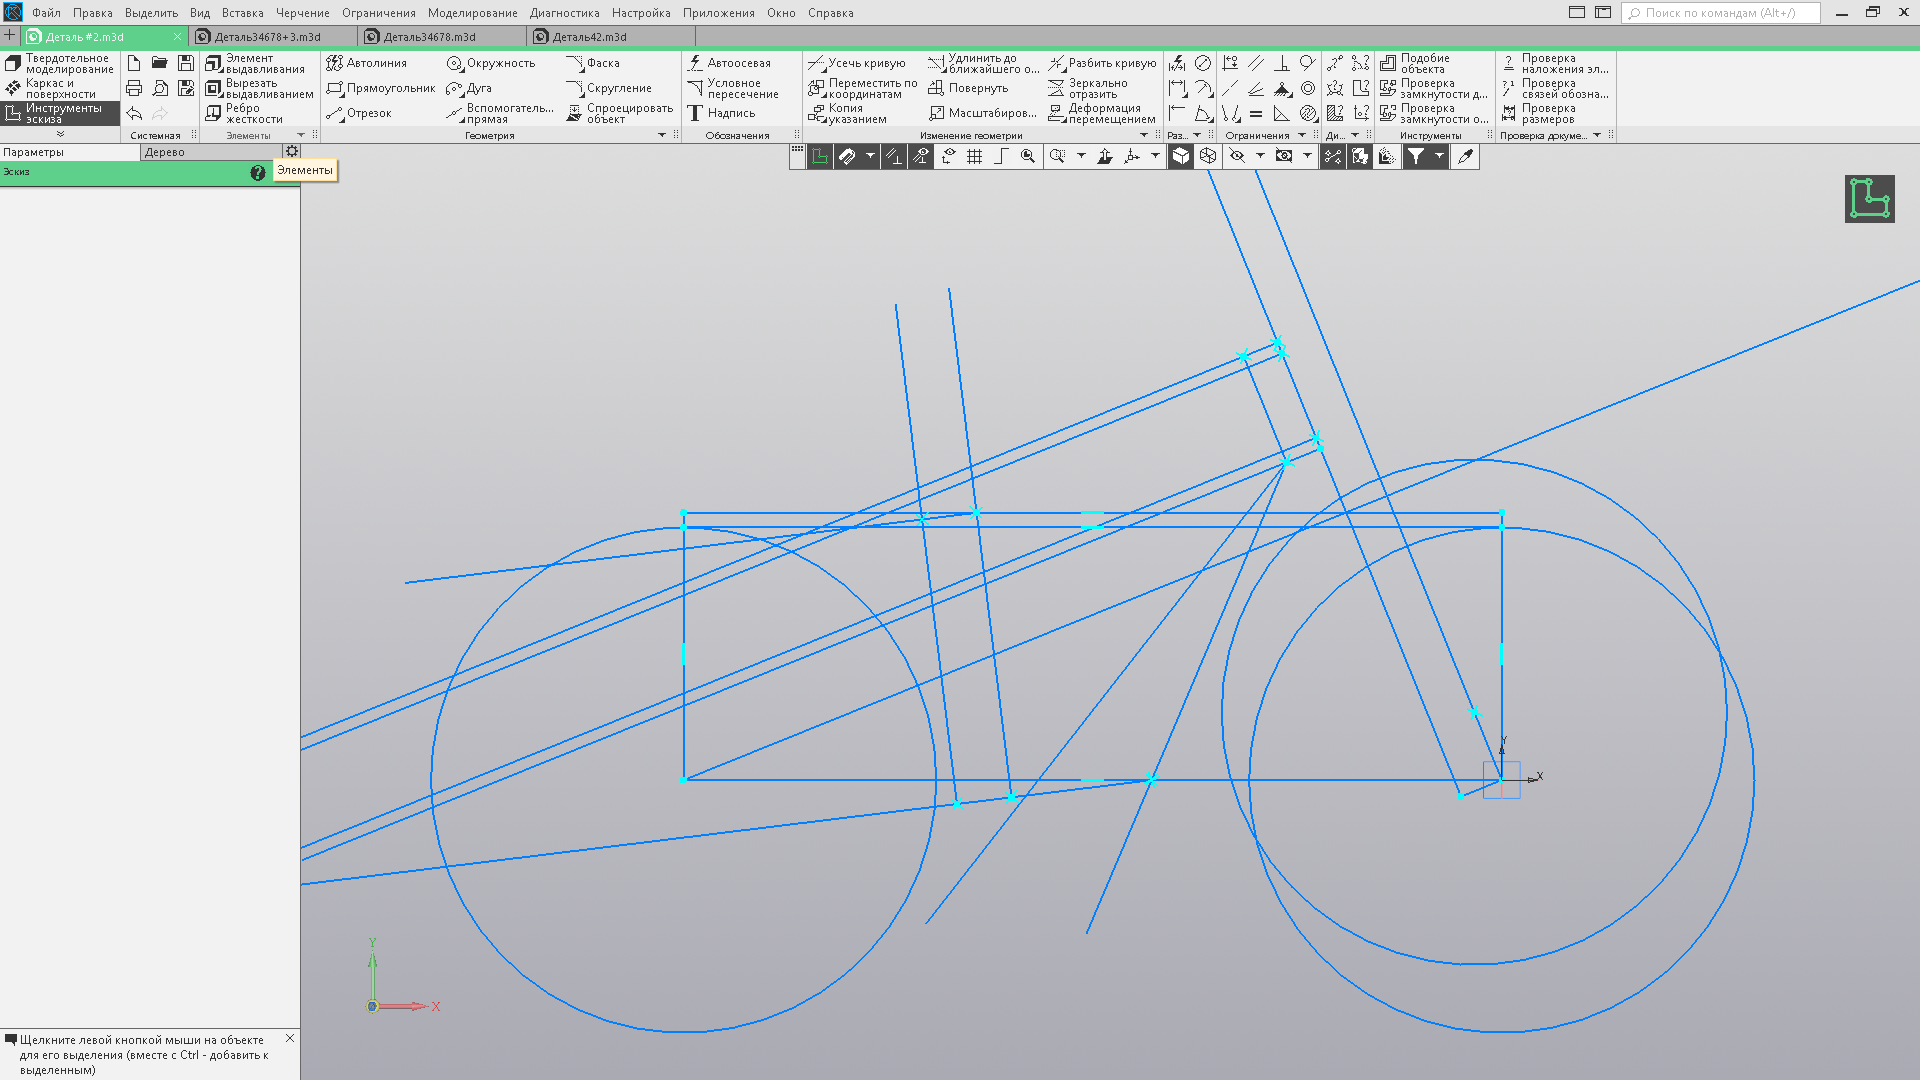The image size is (1920, 1080).
Task: Click the help question mark in Эскиз header
Action: tap(258, 172)
